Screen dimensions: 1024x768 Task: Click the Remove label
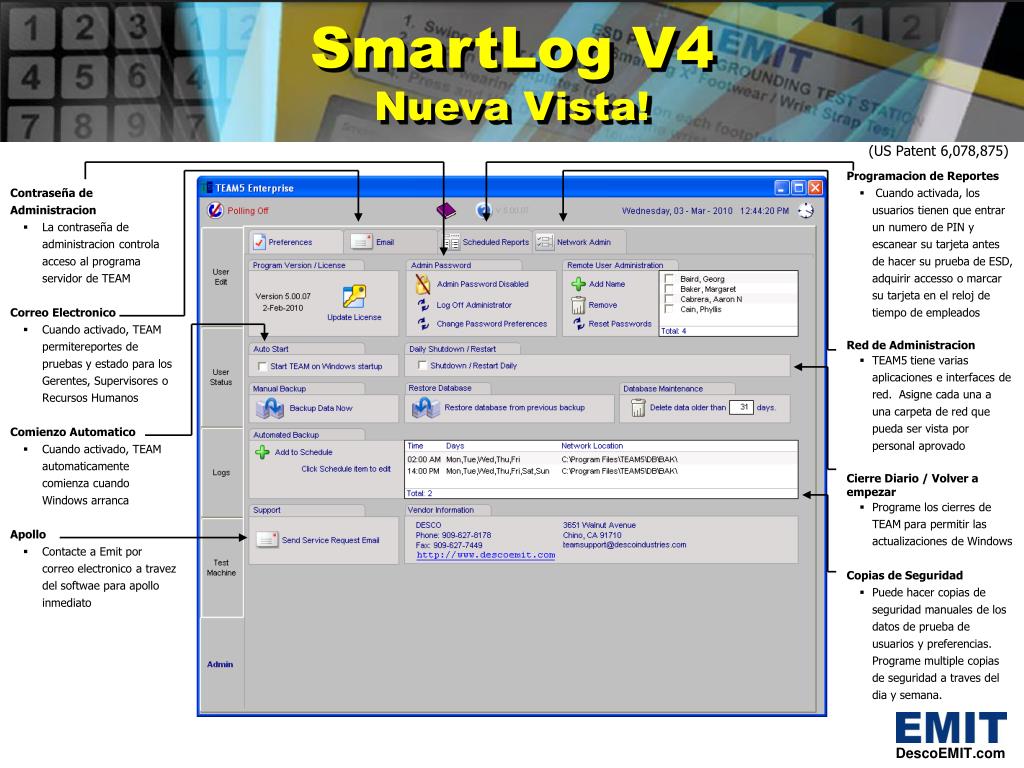[x=603, y=305]
